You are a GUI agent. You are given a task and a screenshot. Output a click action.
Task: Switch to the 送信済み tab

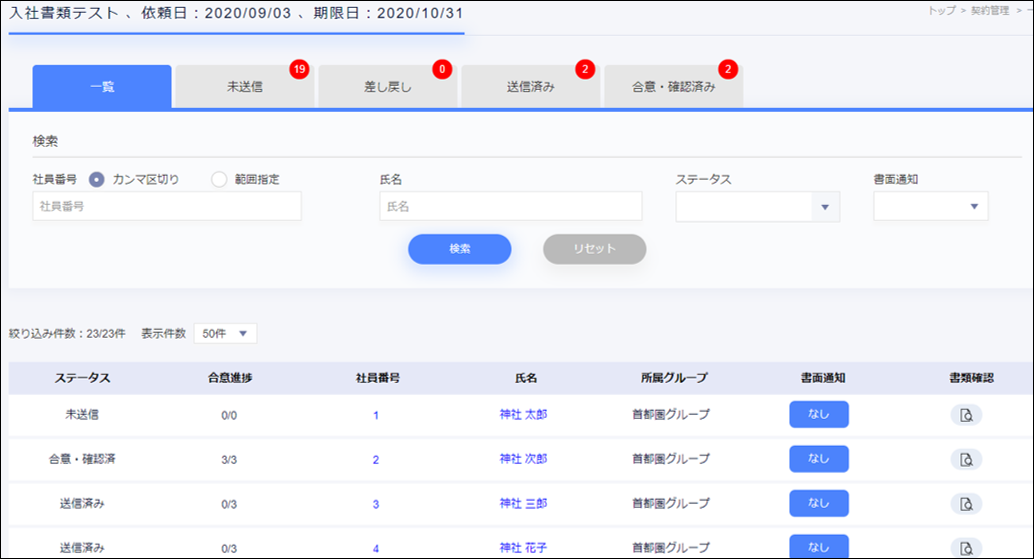click(531, 86)
